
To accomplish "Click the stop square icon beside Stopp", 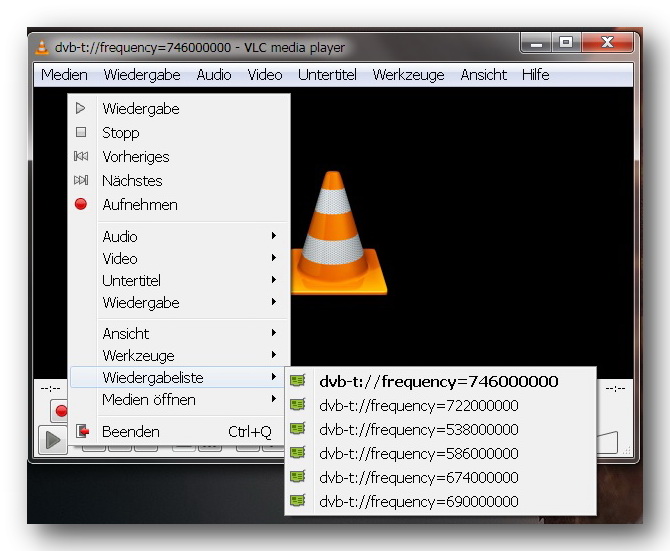I will 81,132.
